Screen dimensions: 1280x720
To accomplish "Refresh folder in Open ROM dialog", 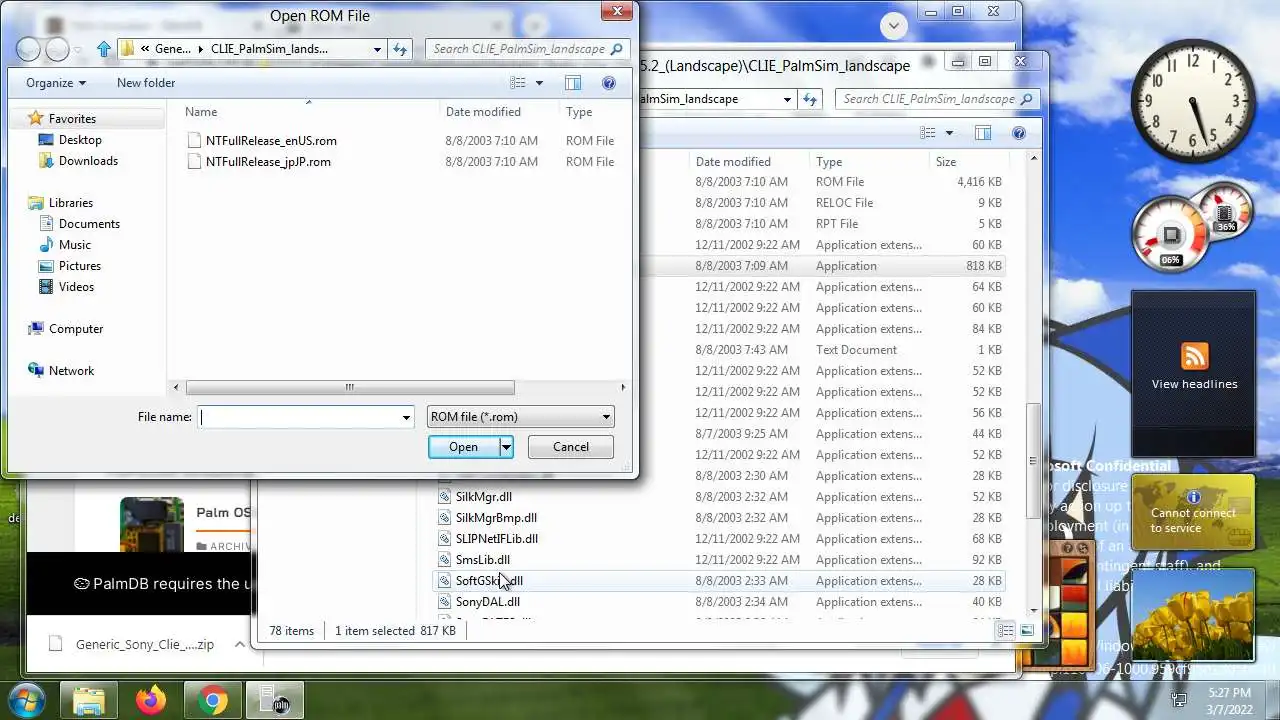I will (400, 49).
